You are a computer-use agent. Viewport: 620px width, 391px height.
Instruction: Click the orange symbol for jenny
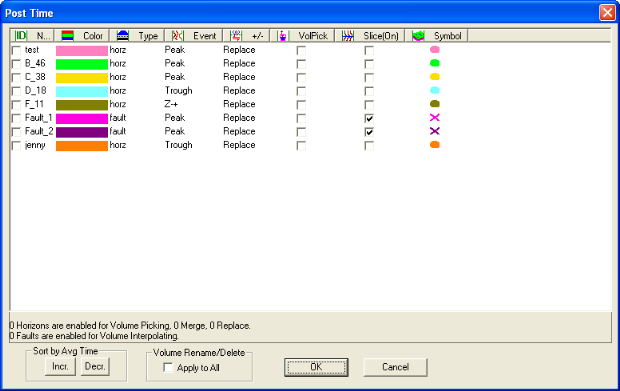(x=435, y=145)
